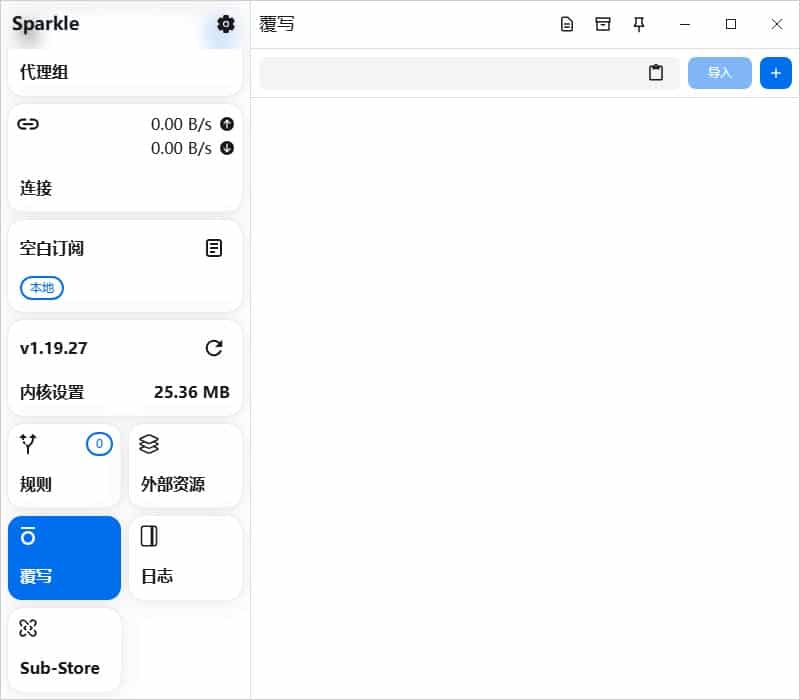Click the blue plus add button
800x700 pixels.
[776, 73]
